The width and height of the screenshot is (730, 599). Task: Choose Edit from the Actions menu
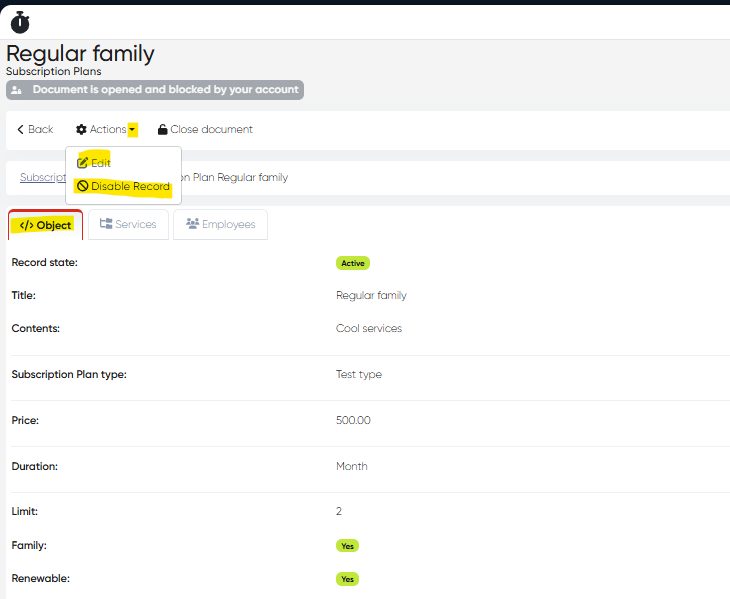coord(100,163)
